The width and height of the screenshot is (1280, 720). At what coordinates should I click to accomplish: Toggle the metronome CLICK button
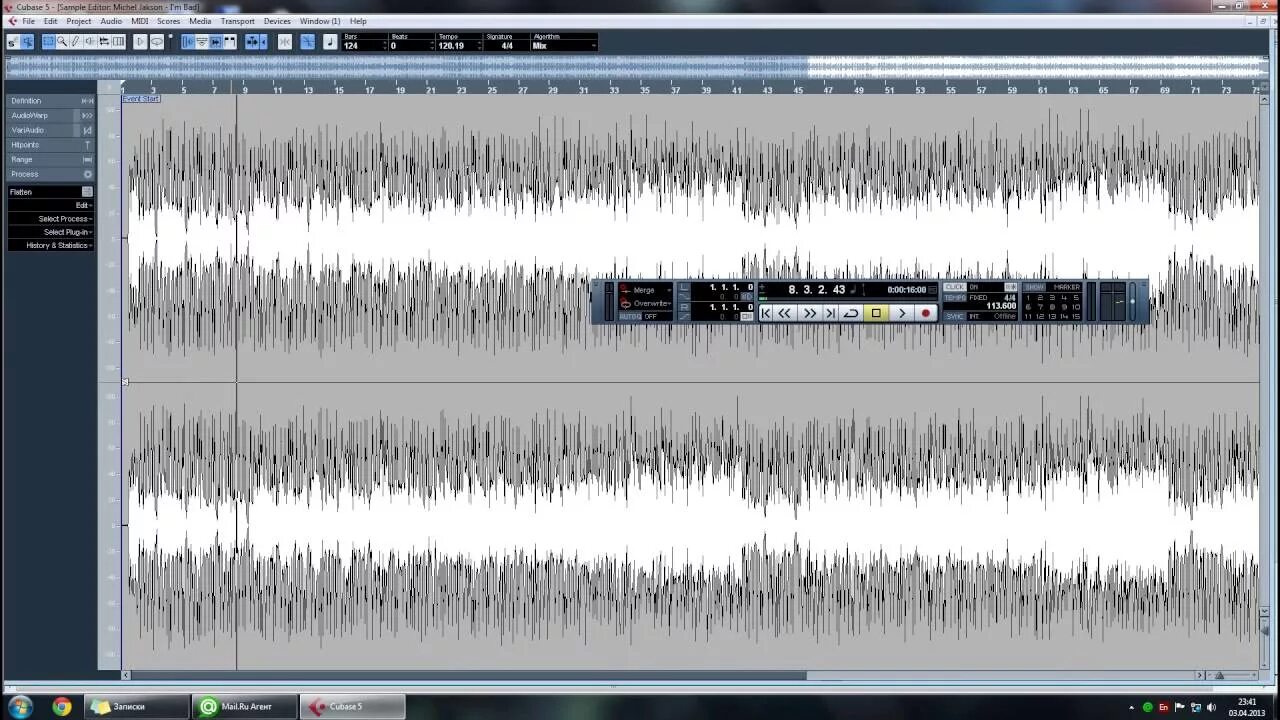tap(955, 287)
